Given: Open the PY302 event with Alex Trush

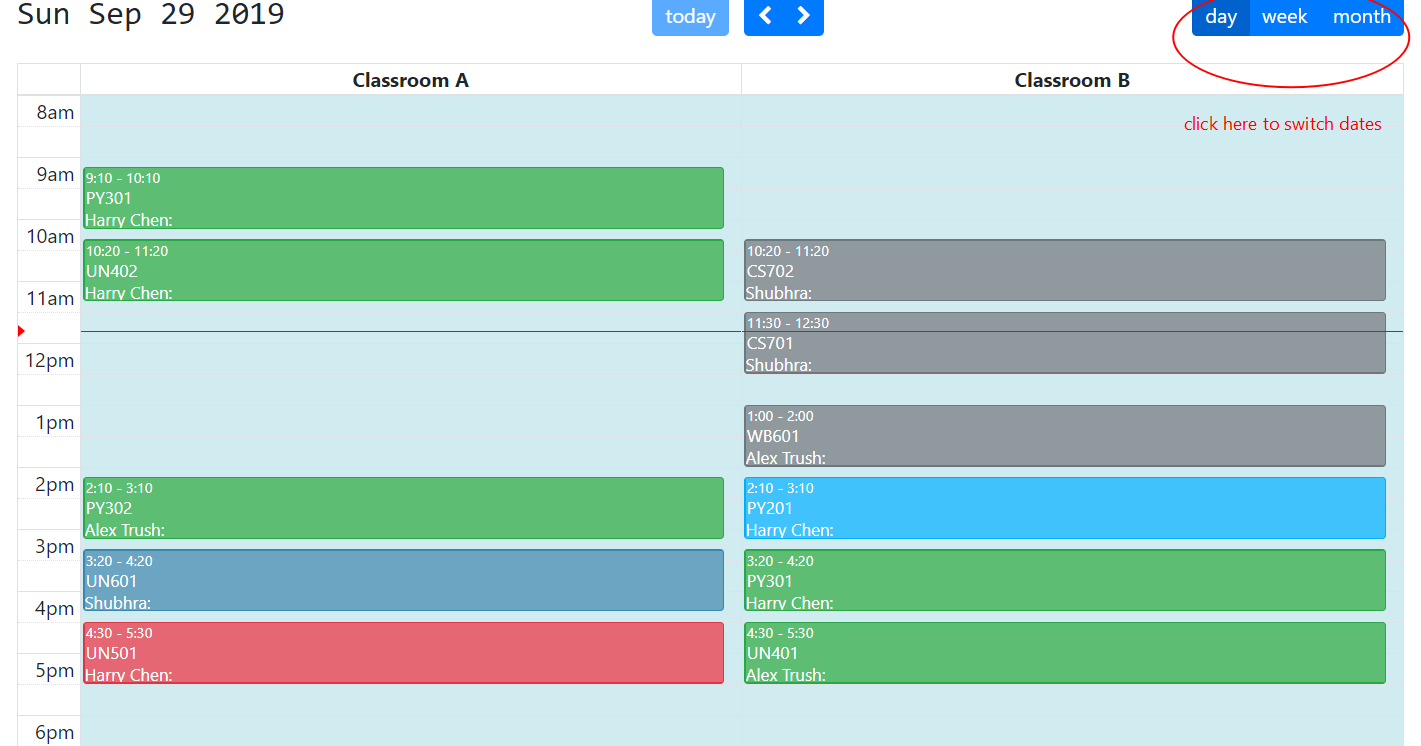Looking at the screenshot, I should coord(403,508).
